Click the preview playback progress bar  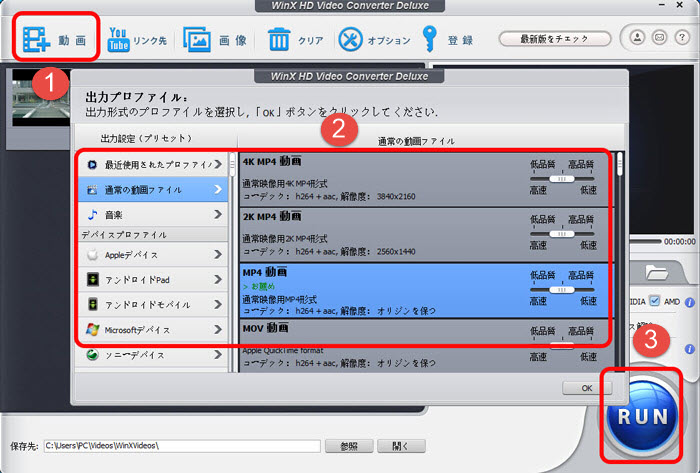coord(645,241)
